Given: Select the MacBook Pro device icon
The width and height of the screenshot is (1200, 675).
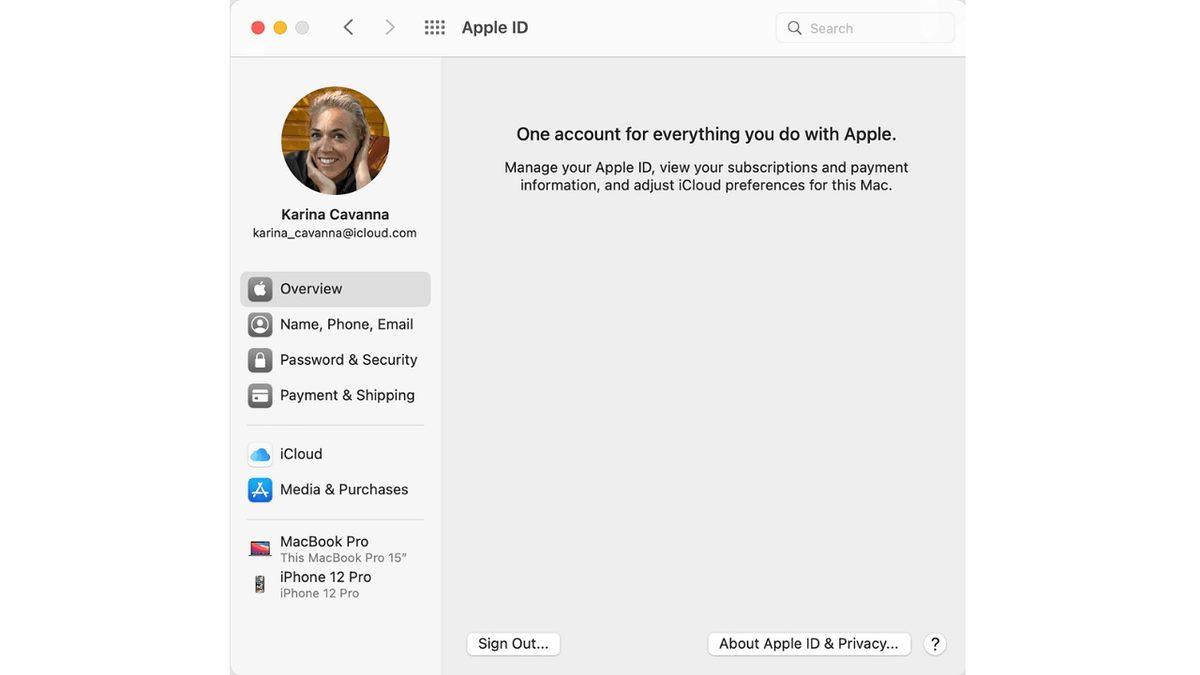Looking at the screenshot, I should (260, 547).
